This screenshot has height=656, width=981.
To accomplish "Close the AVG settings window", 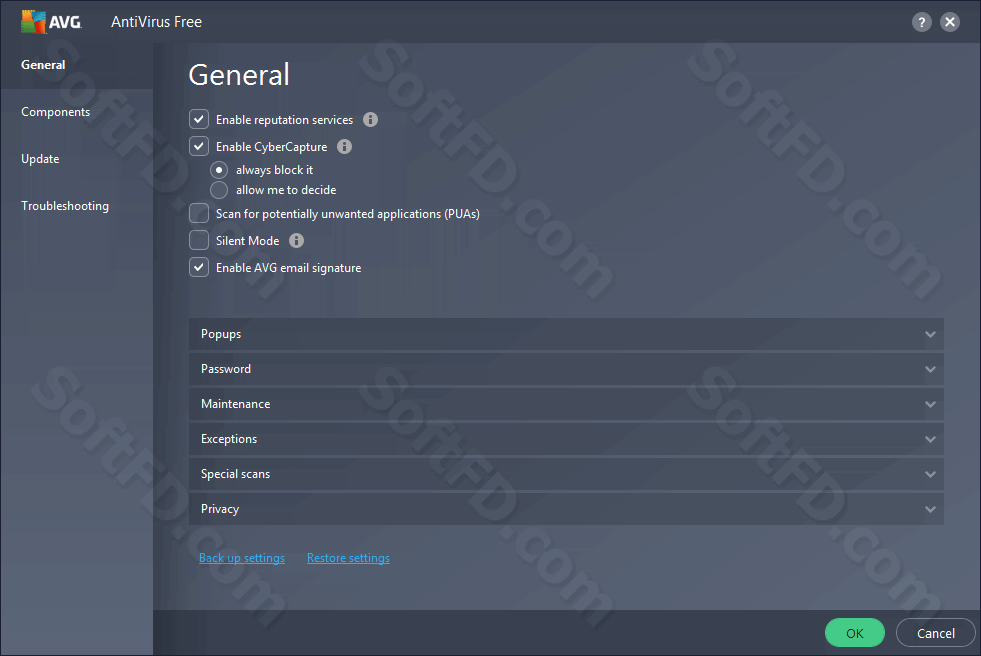I will click(x=950, y=23).
